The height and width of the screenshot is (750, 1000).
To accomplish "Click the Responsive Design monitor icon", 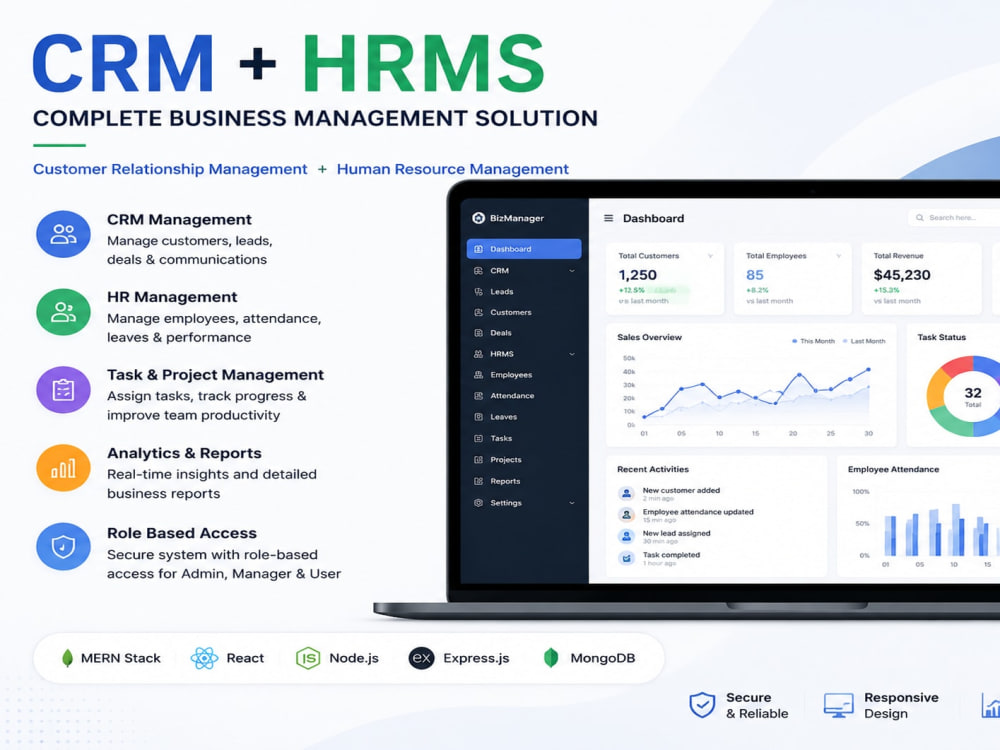I will [x=839, y=705].
